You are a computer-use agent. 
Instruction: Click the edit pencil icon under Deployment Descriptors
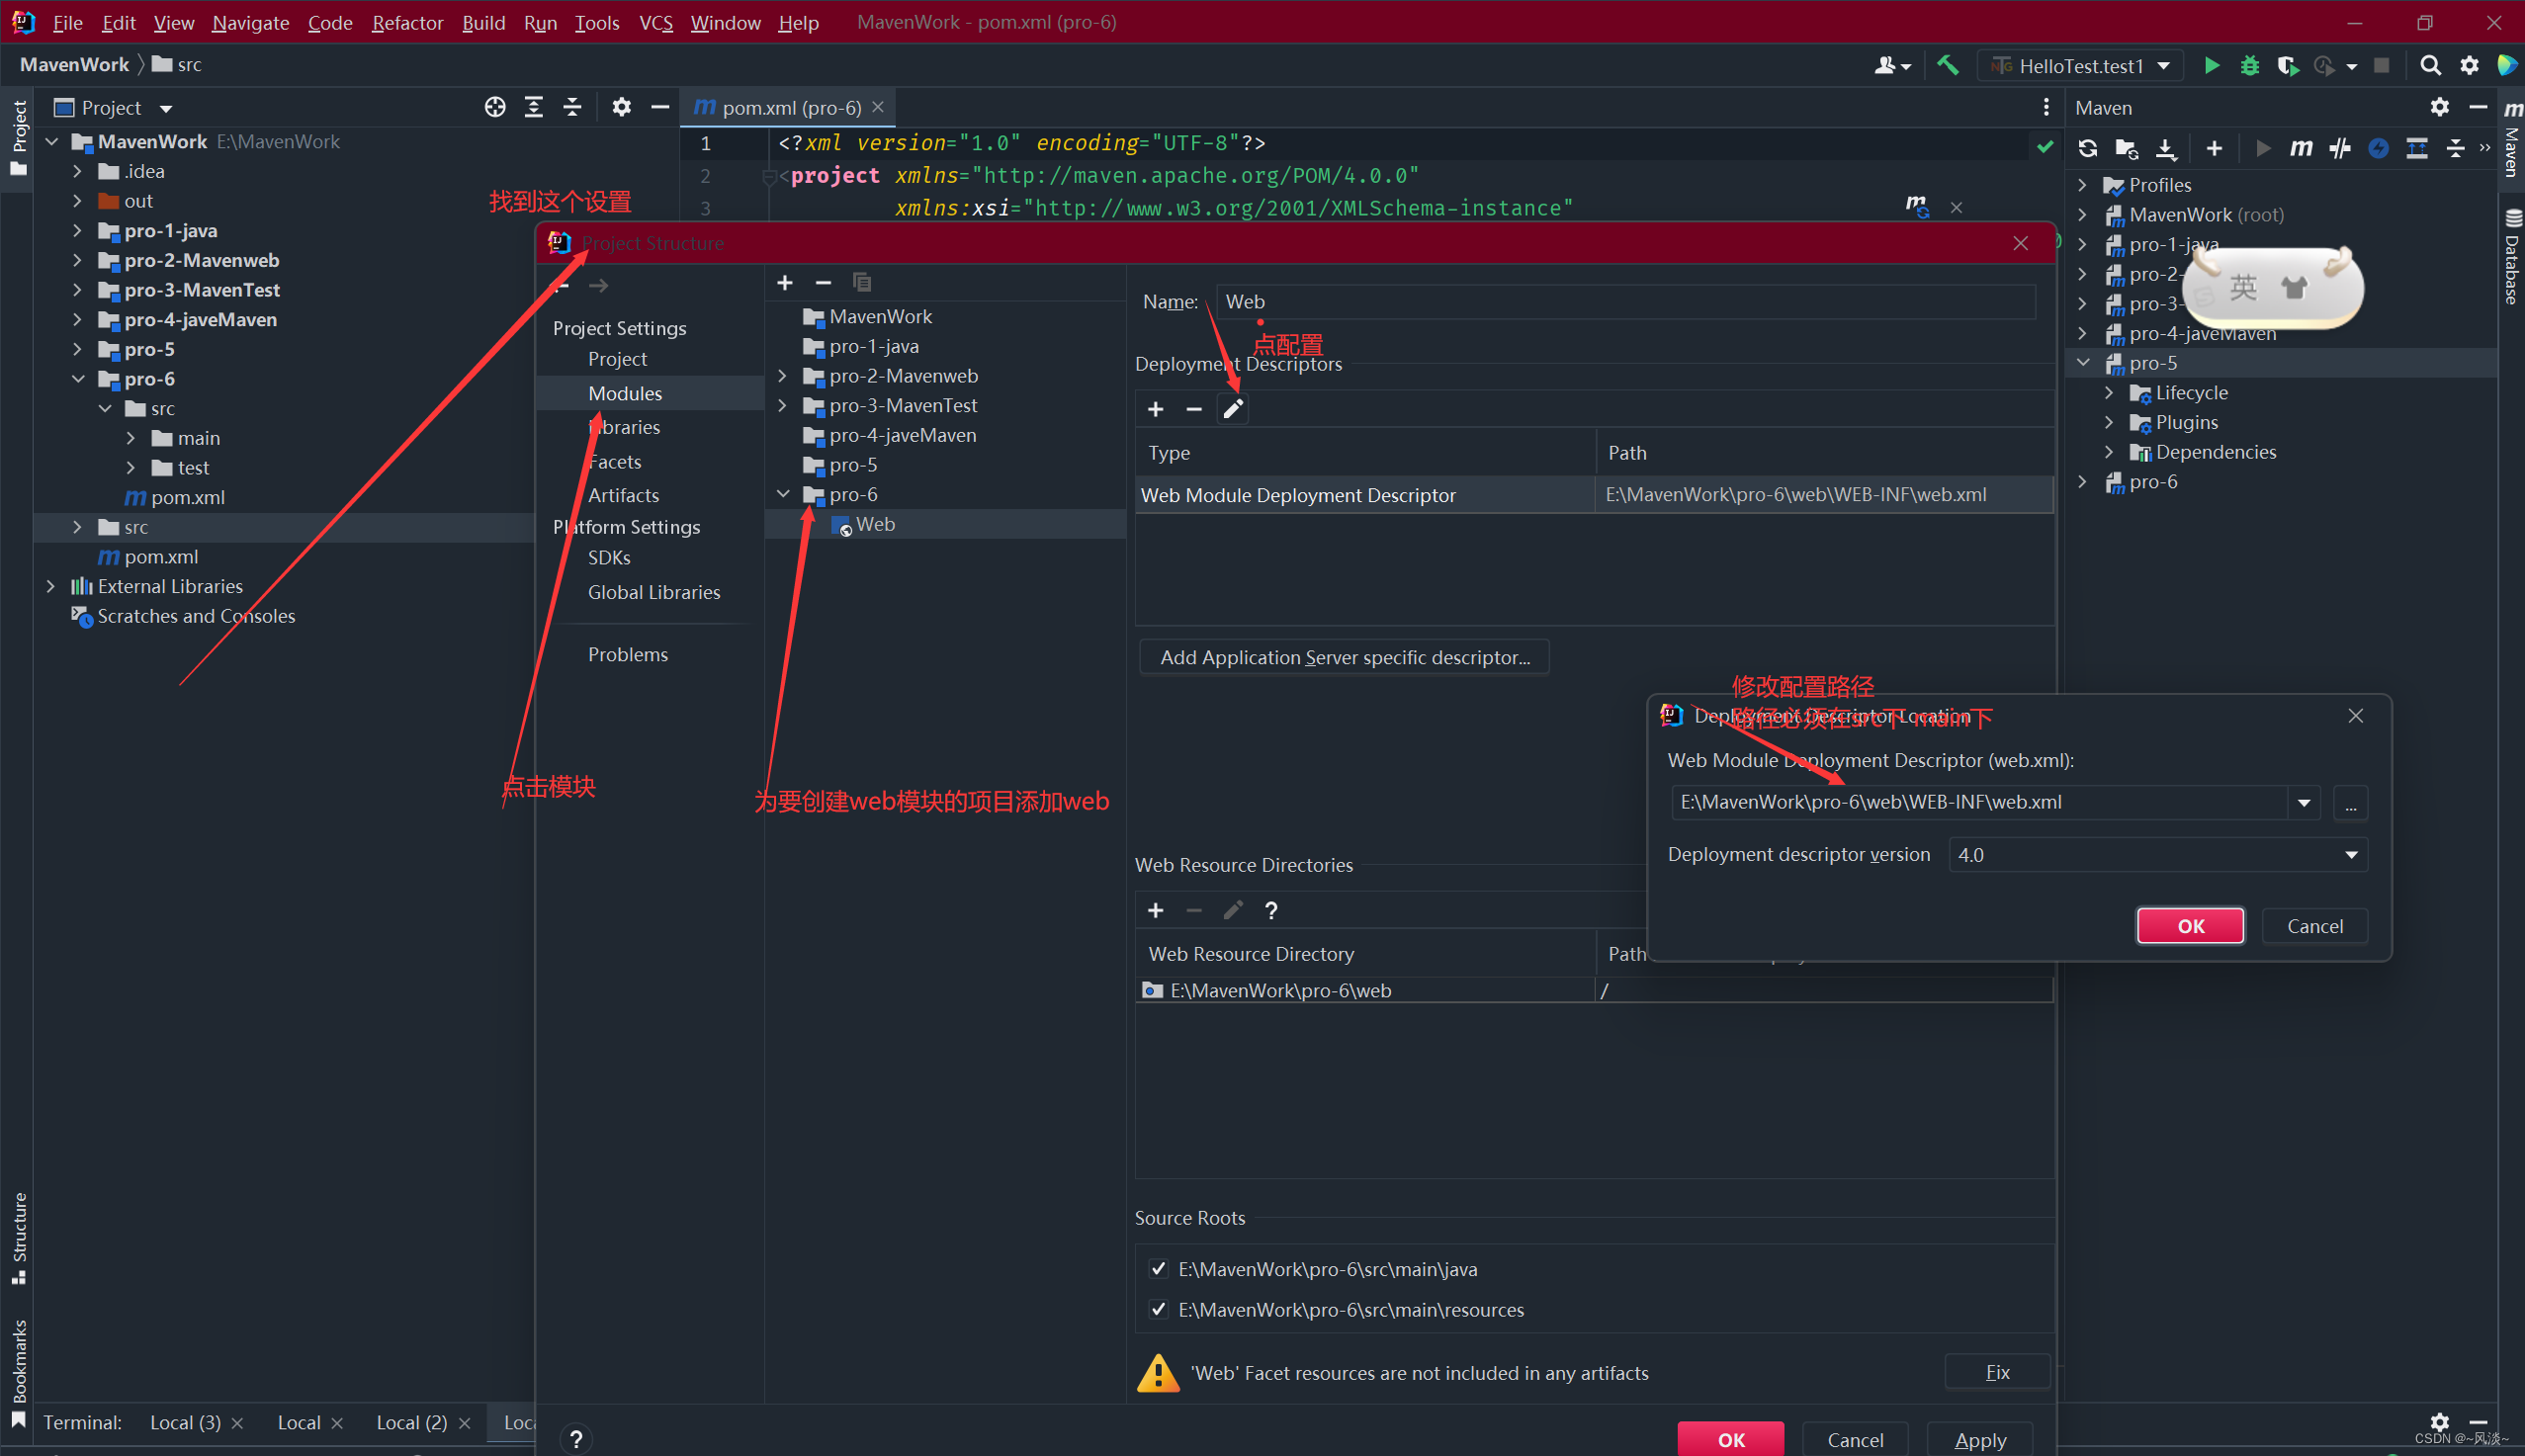[x=1233, y=409]
